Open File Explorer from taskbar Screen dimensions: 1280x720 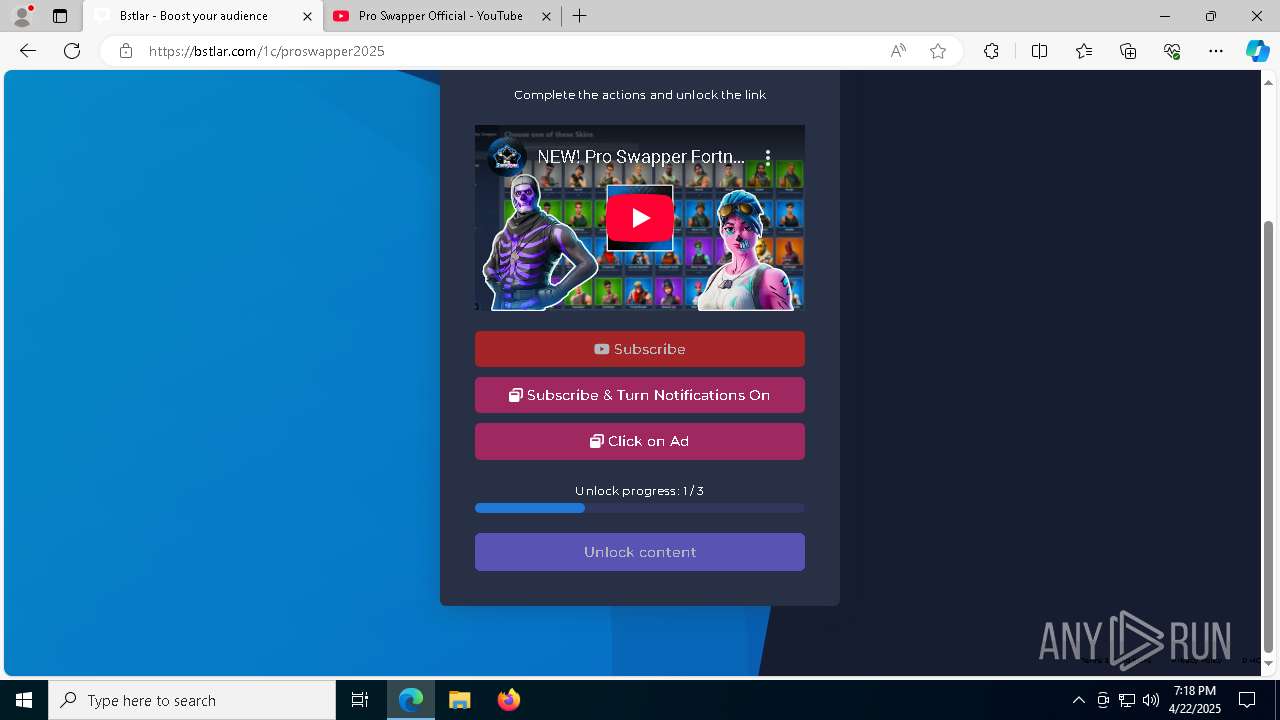(459, 700)
